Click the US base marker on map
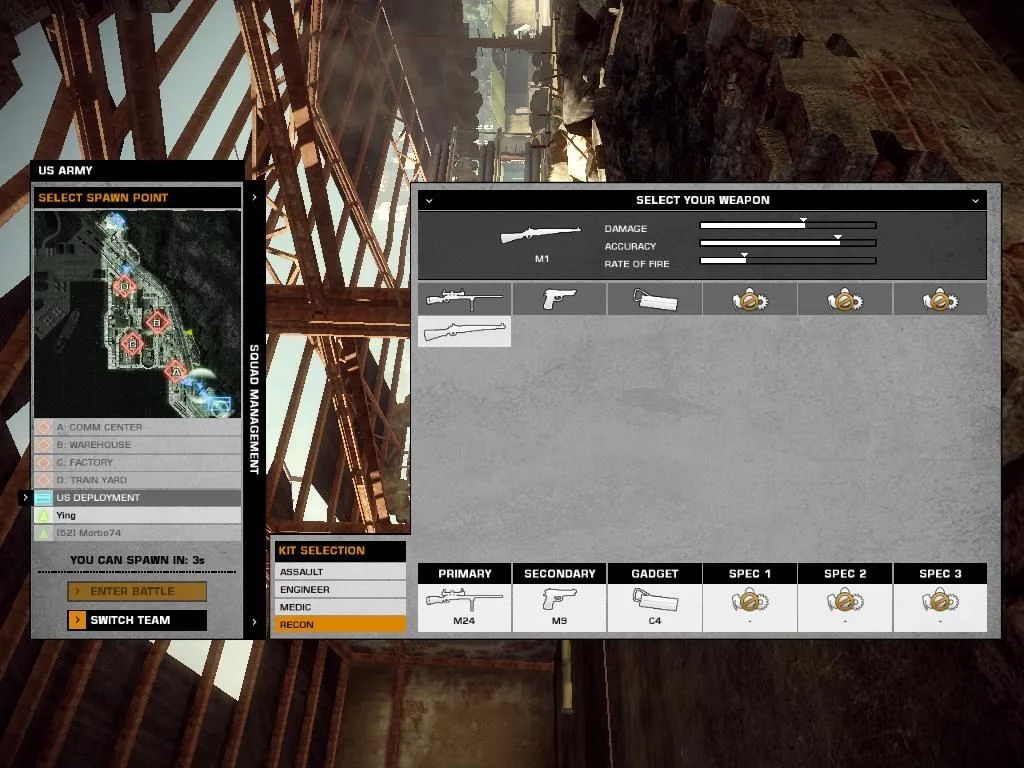The width and height of the screenshot is (1024, 768). pos(222,406)
